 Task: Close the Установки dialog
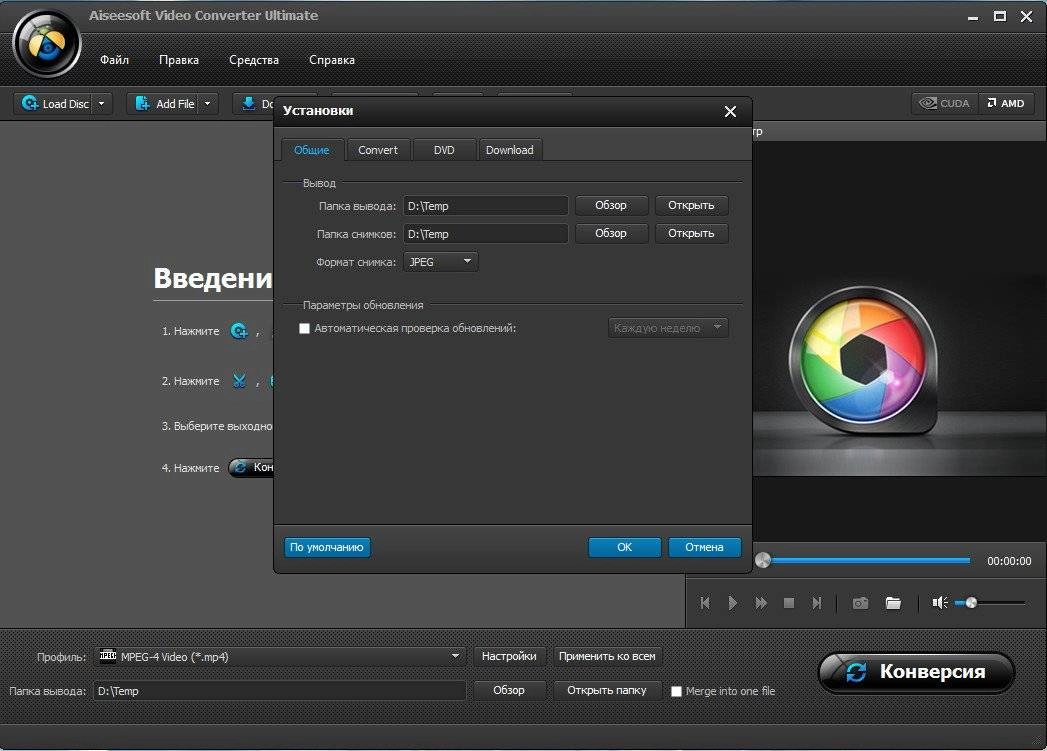[730, 111]
